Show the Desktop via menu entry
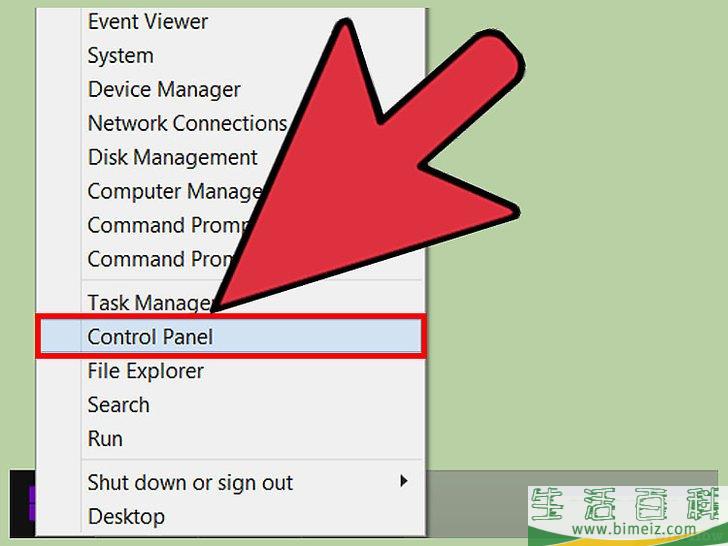Screen dimensions: 728x546 (x=126, y=517)
